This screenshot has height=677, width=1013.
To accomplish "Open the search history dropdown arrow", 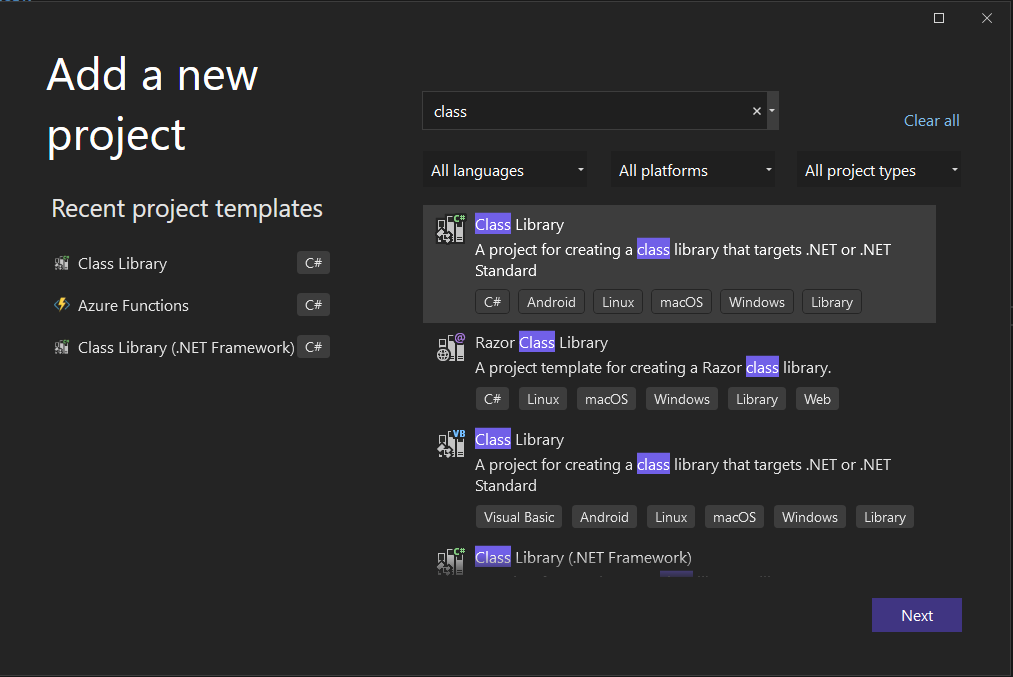I will pyautogui.click(x=772, y=111).
